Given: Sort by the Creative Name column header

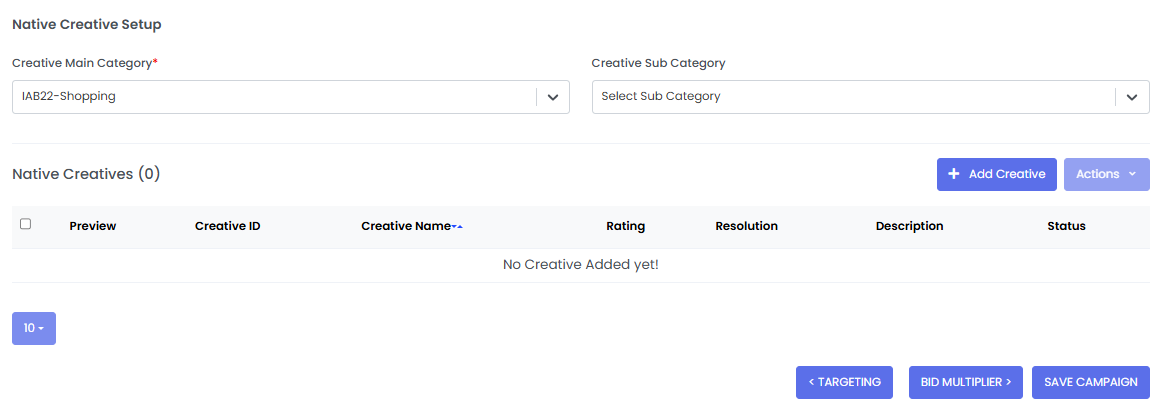Looking at the screenshot, I should click(x=406, y=226).
